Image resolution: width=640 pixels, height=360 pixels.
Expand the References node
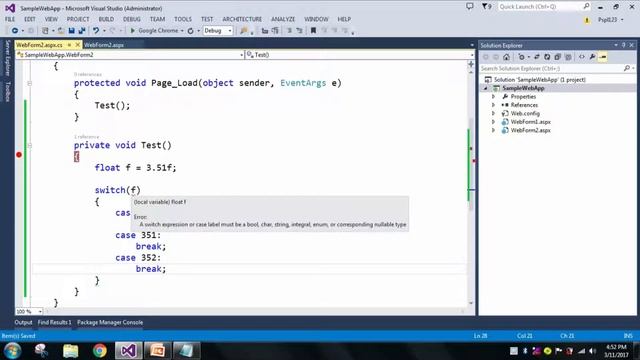[x=493, y=105]
